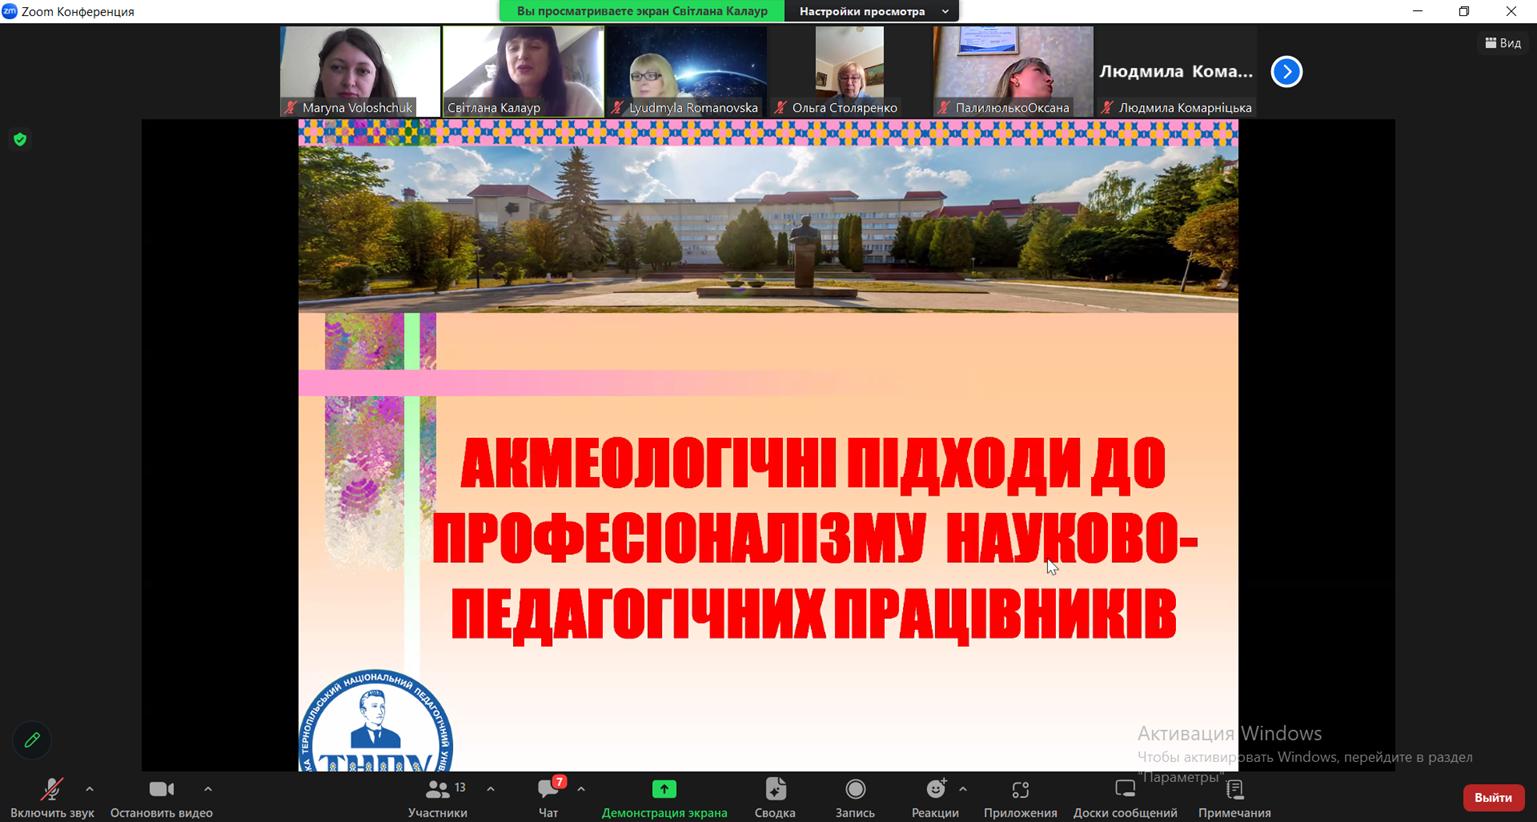This screenshot has width=1537, height=822.
Task: Open Доски сообщений whiteboards
Action: (x=1125, y=797)
